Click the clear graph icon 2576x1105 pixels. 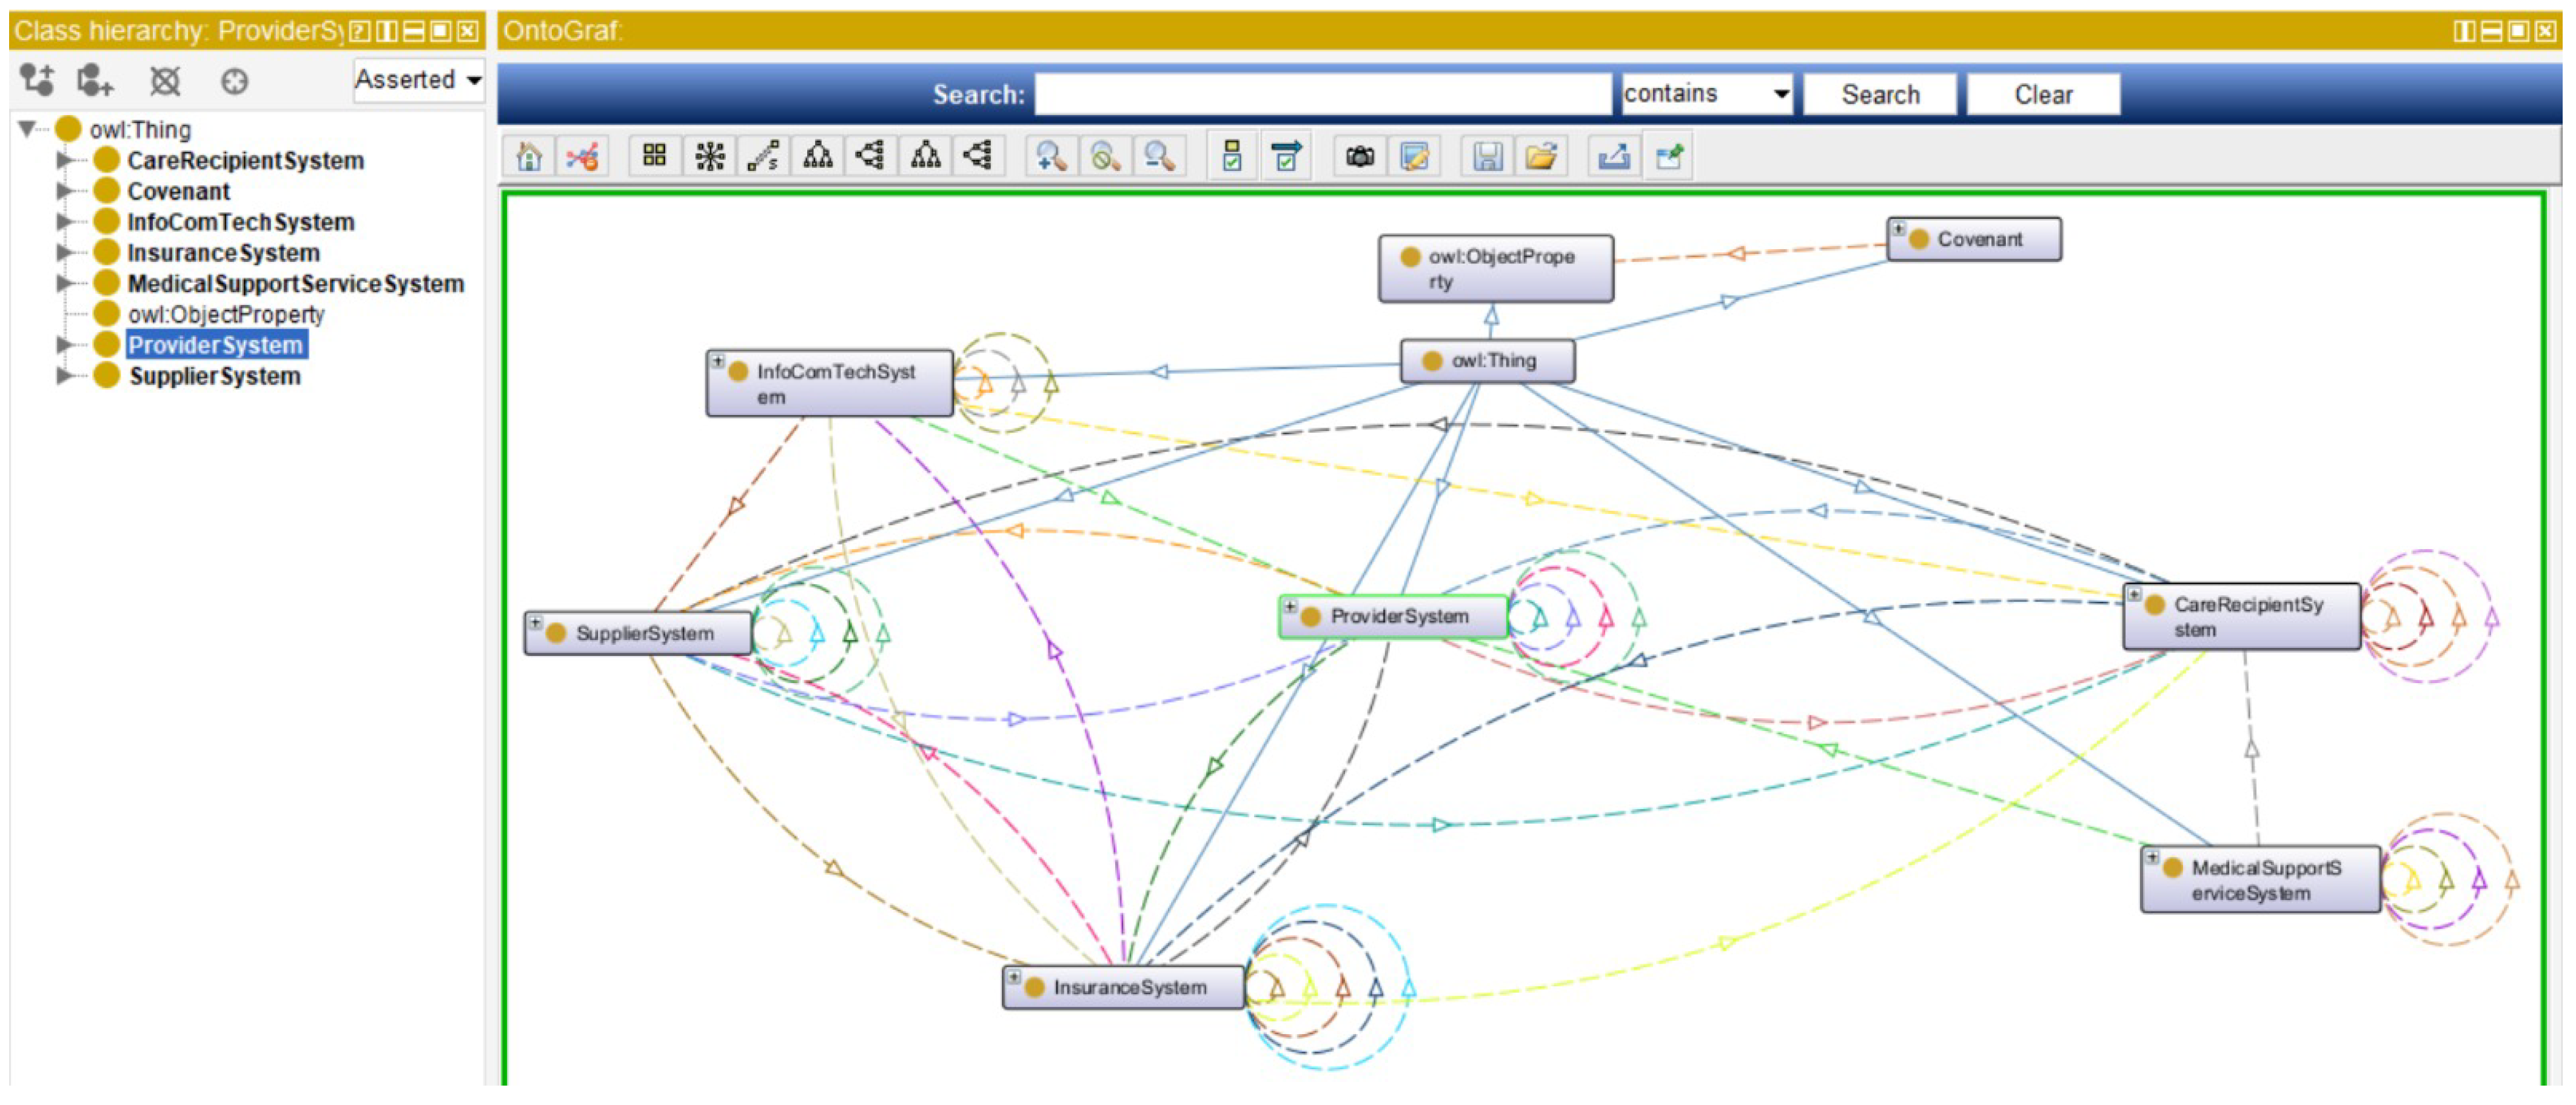[x=583, y=157]
